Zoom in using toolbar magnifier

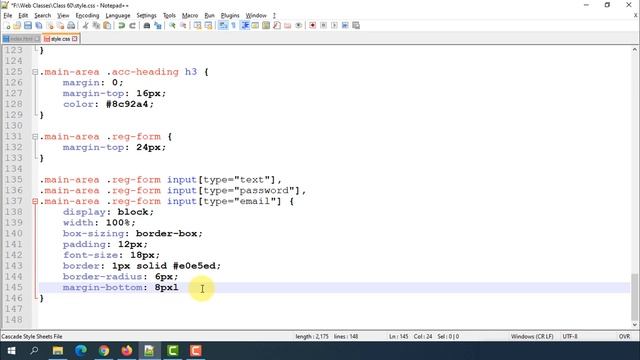click(x=172, y=26)
